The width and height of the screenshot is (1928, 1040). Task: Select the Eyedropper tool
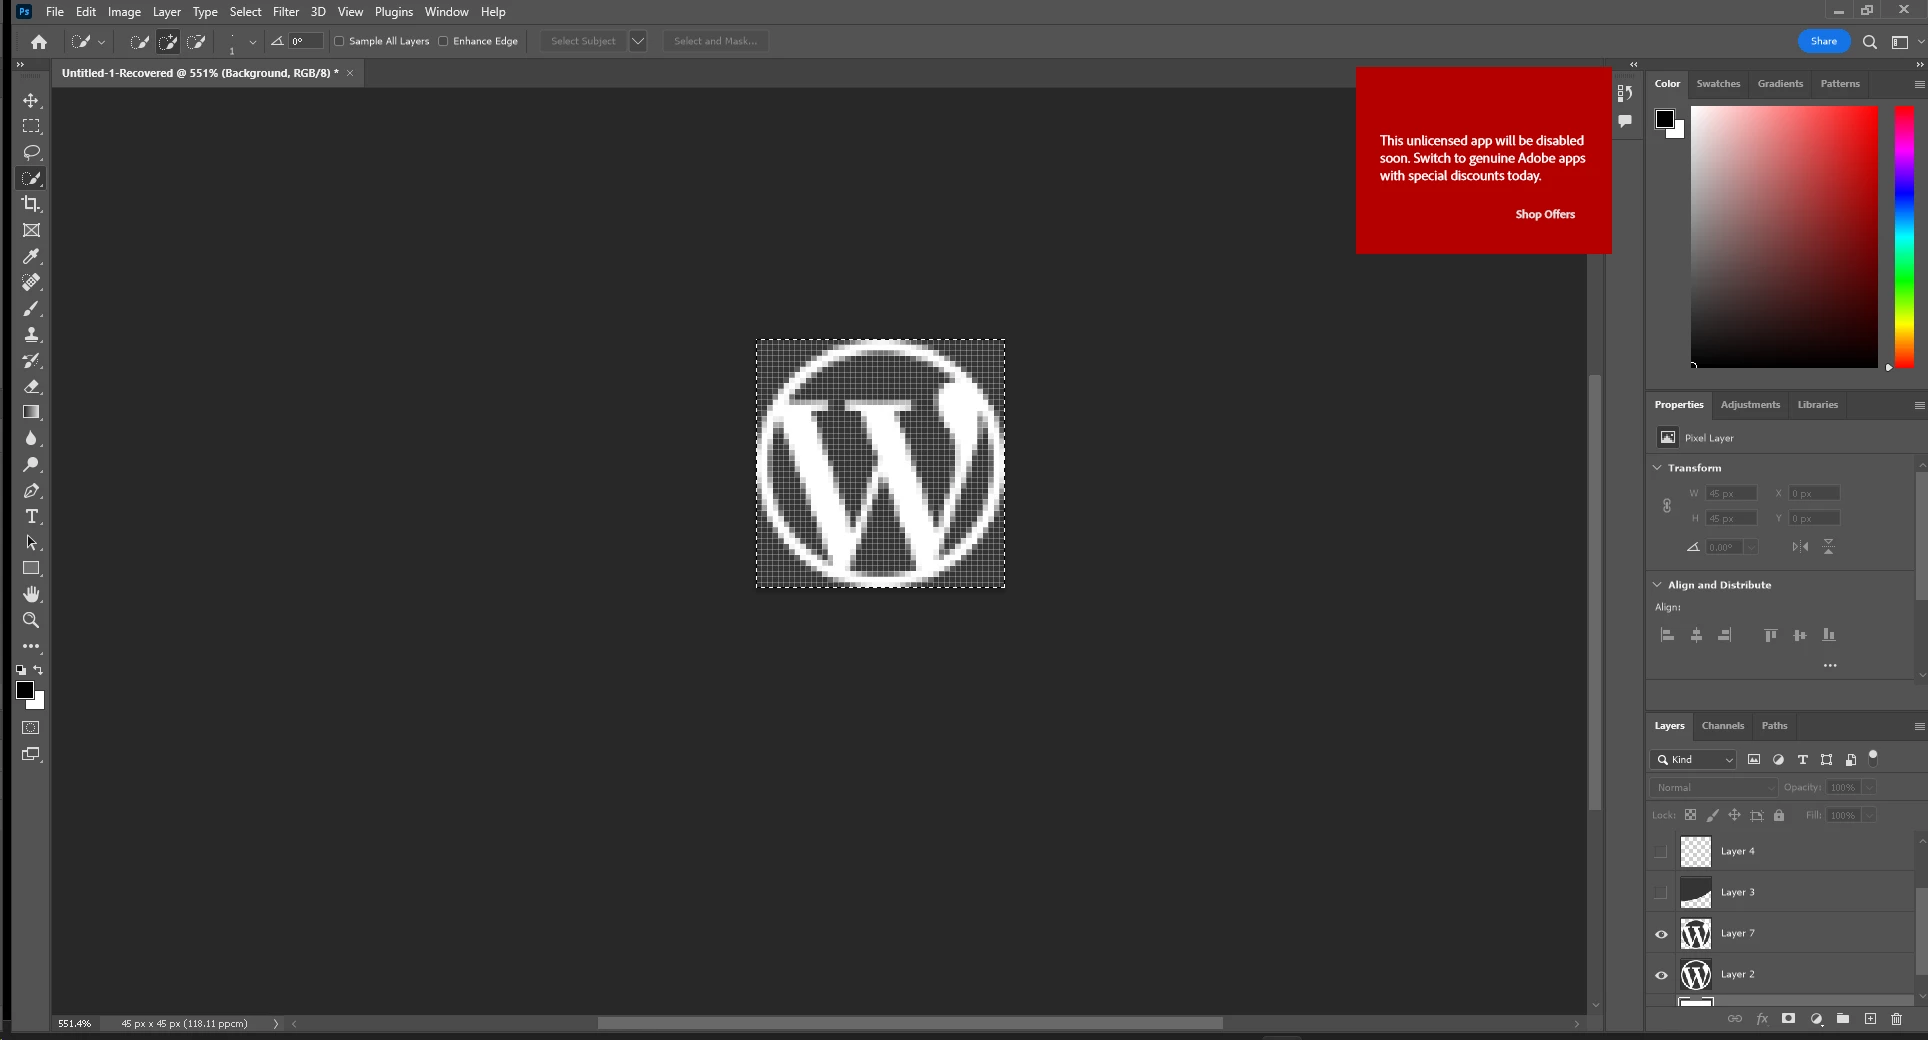[x=31, y=256]
